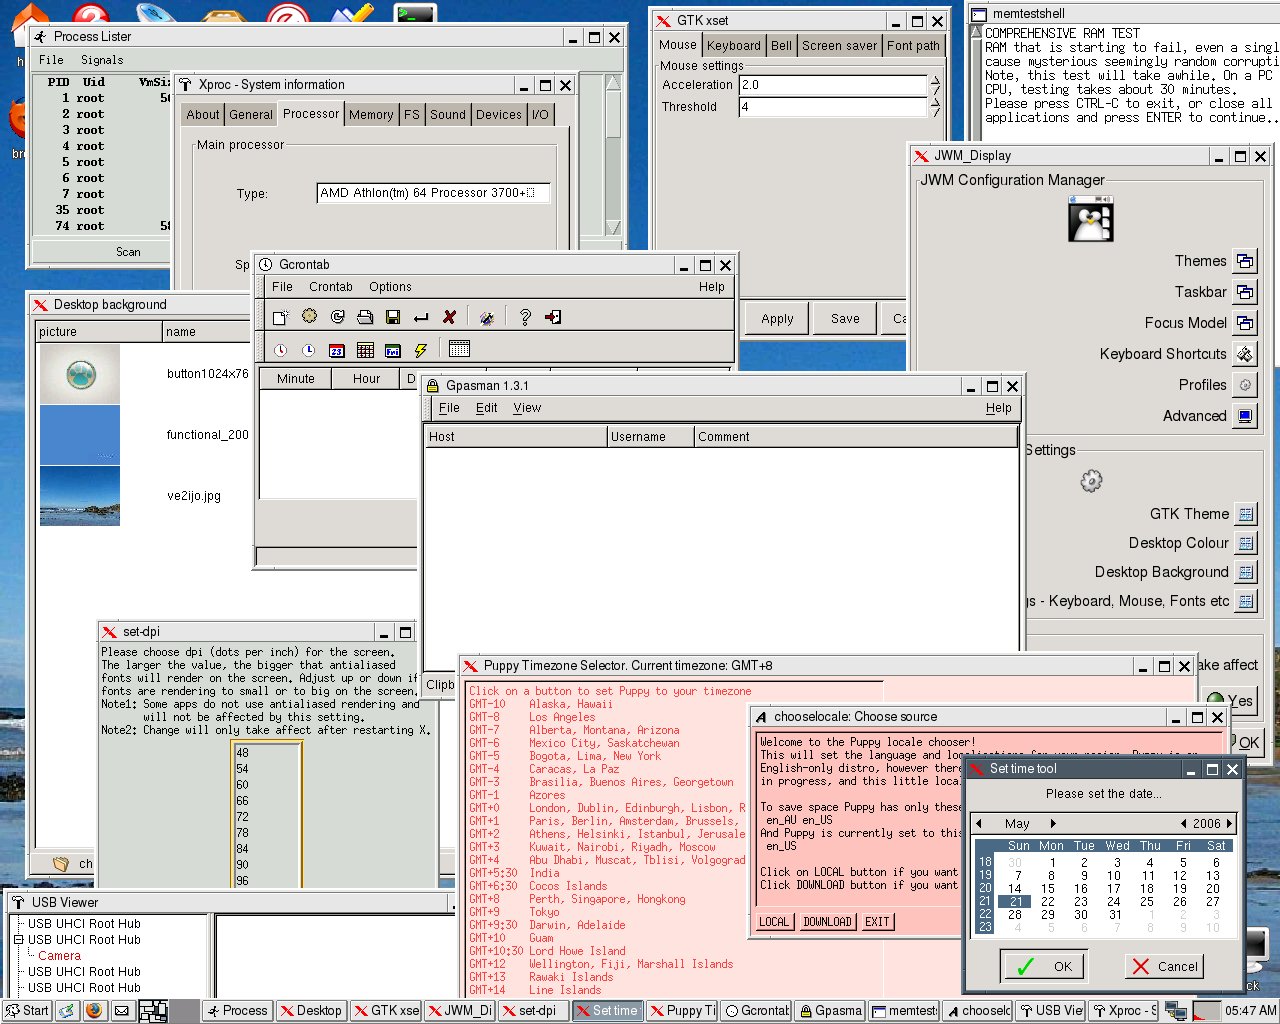Click Apply in GTK xset window

pyautogui.click(x=777, y=319)
